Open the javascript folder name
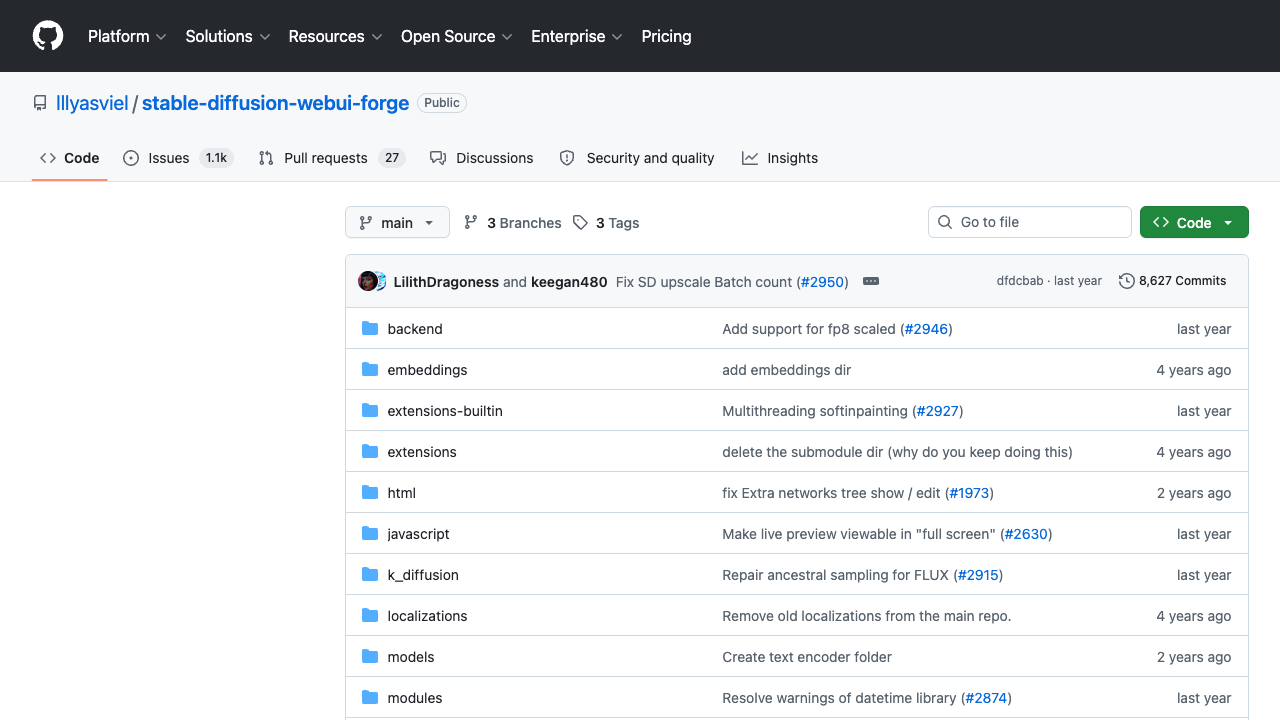 click(419, 534)
